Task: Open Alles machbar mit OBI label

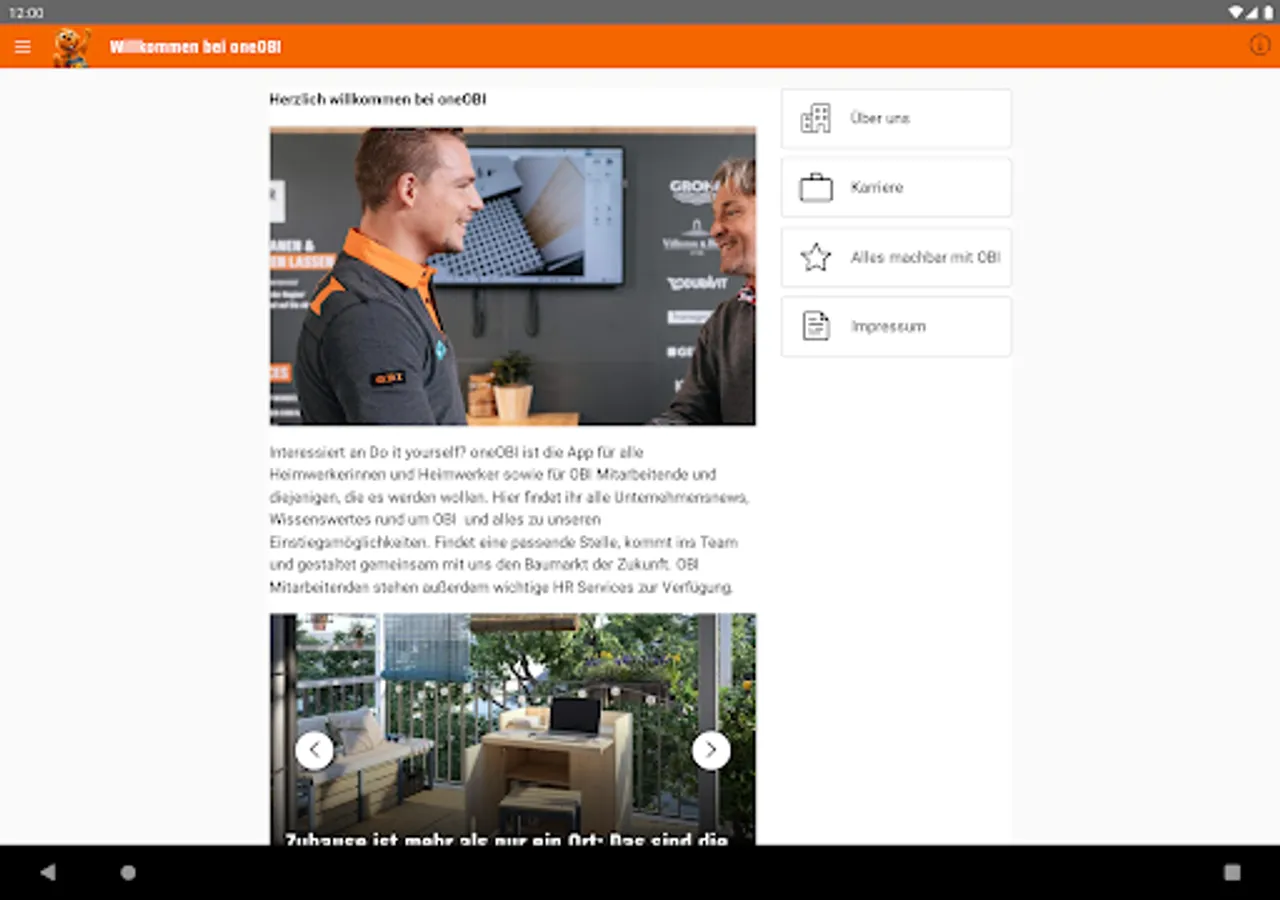Action: click(x=925, y=257)
